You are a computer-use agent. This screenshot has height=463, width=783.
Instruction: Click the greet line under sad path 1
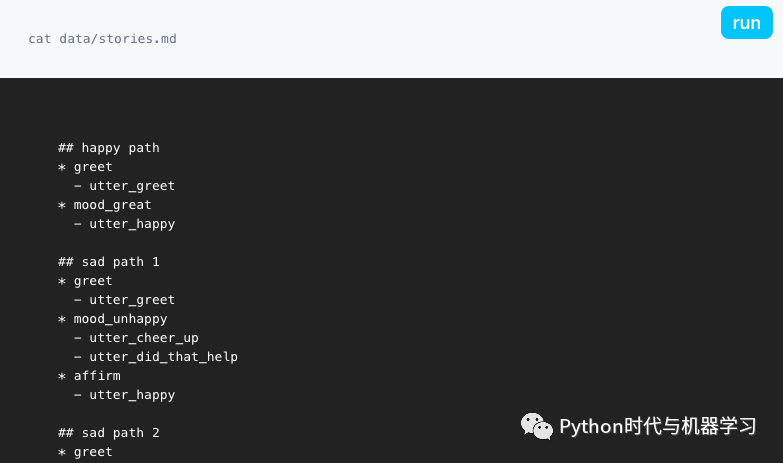click(92, 281)
